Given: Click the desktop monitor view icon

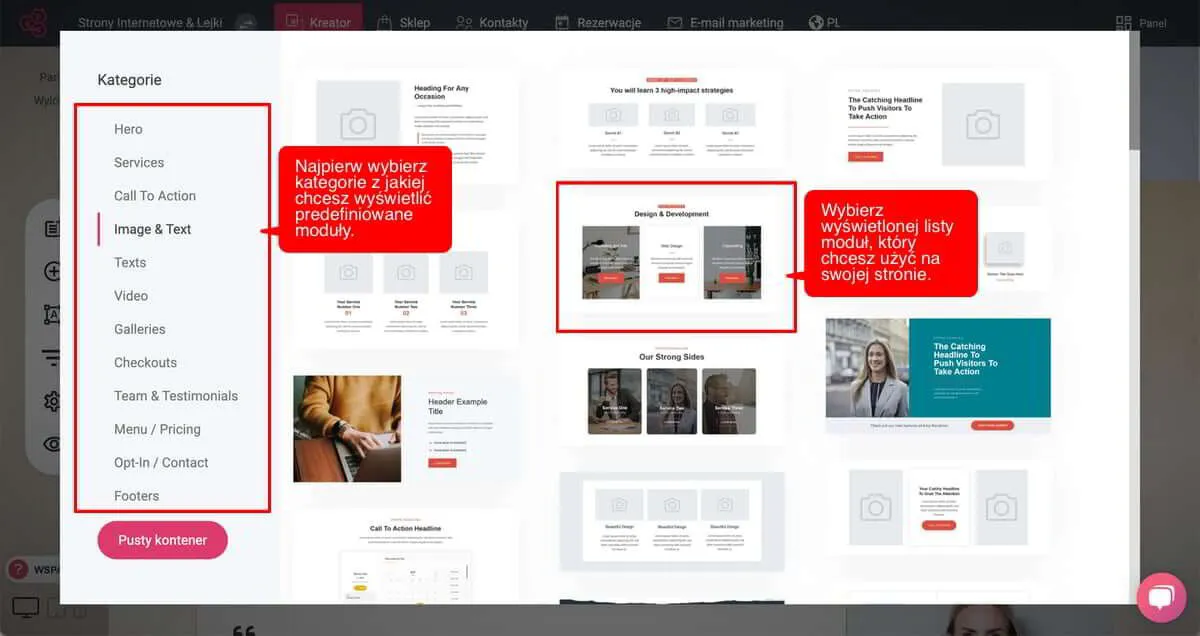Looking at the screenshot, I should (x=25, y=607).
